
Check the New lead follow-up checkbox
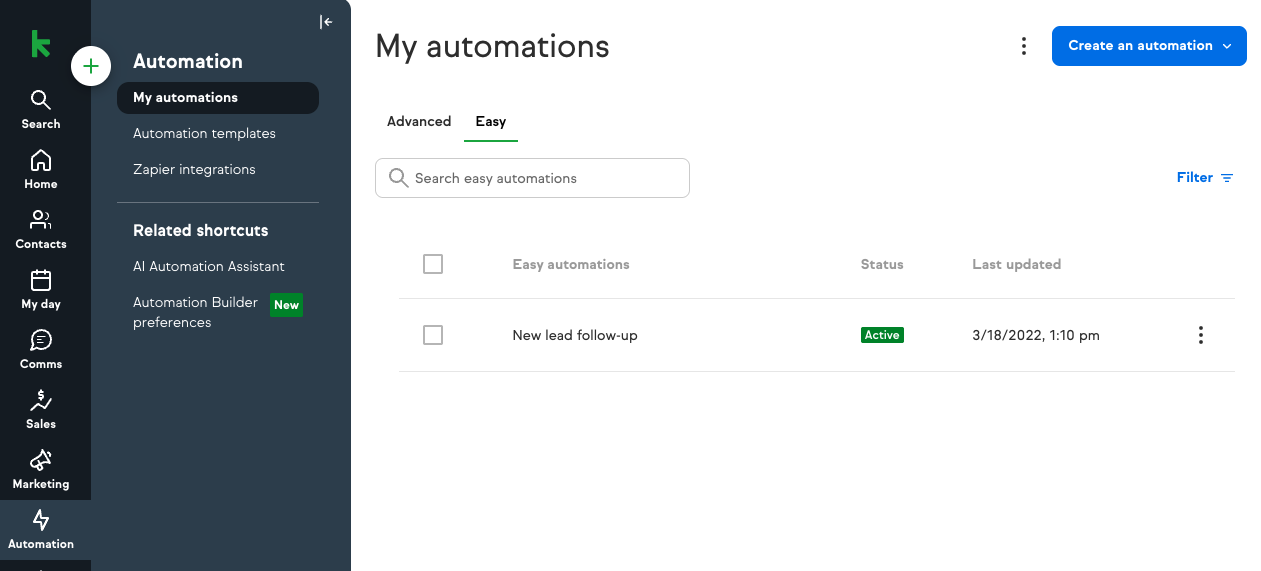[x=433, y=335]
